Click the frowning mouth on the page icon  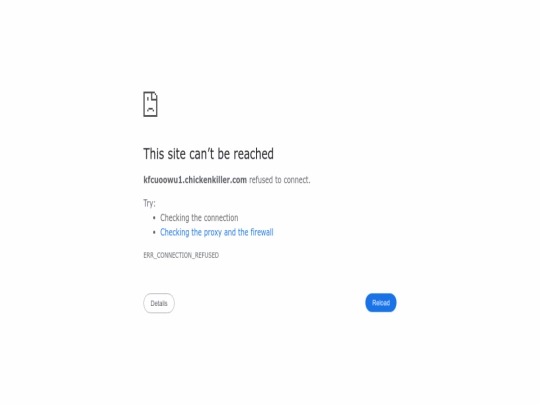click(150, 110)
